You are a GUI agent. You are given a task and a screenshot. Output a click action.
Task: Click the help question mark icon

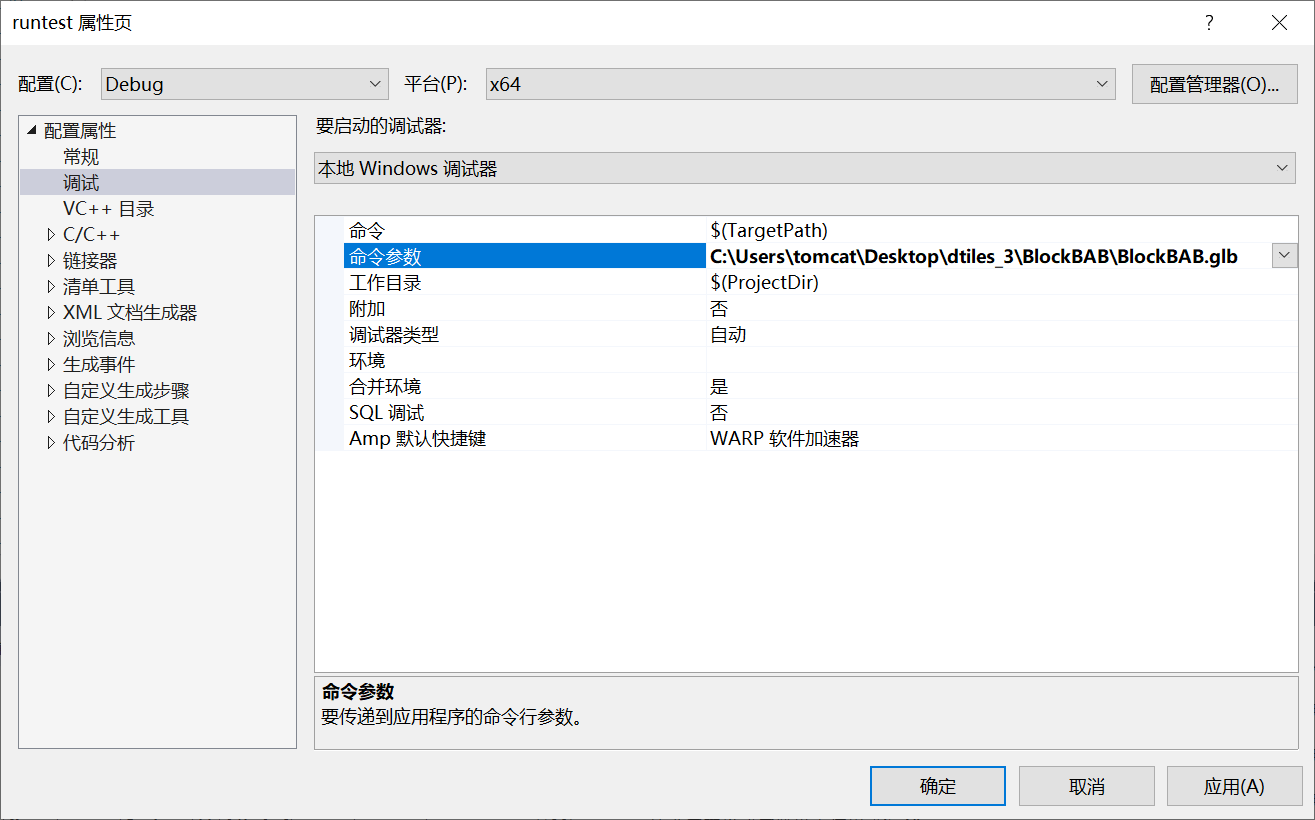tap(1209, 22)
